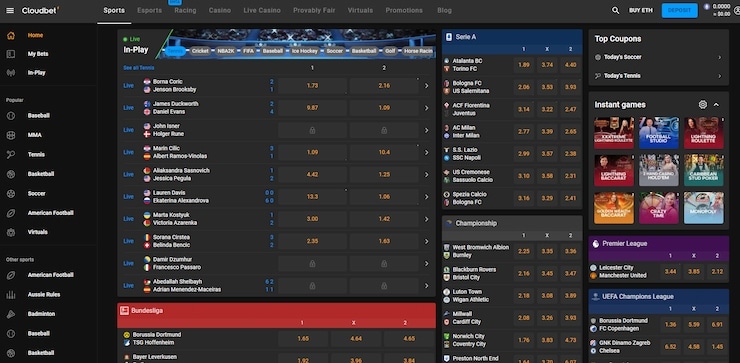Viewport: 740px width, 363px height.
Task: Expand John Isner match markets arrow
Action: pyautogui.click(x=426, y=130)
